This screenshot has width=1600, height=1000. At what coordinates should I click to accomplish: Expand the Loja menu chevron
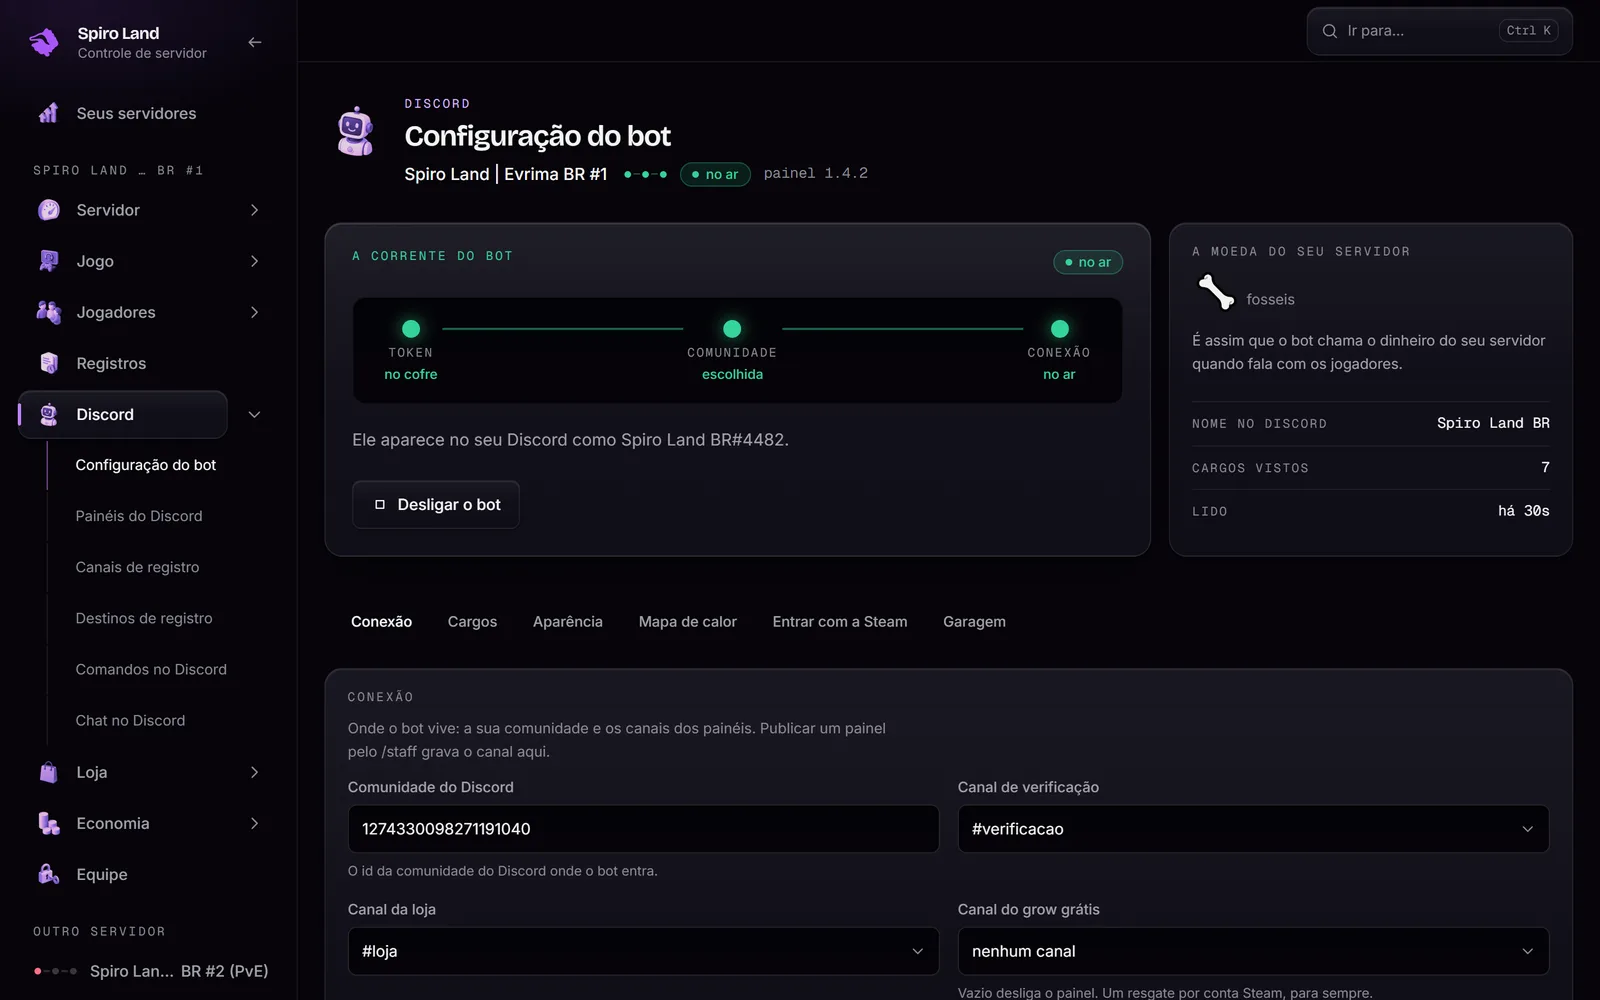254,772
